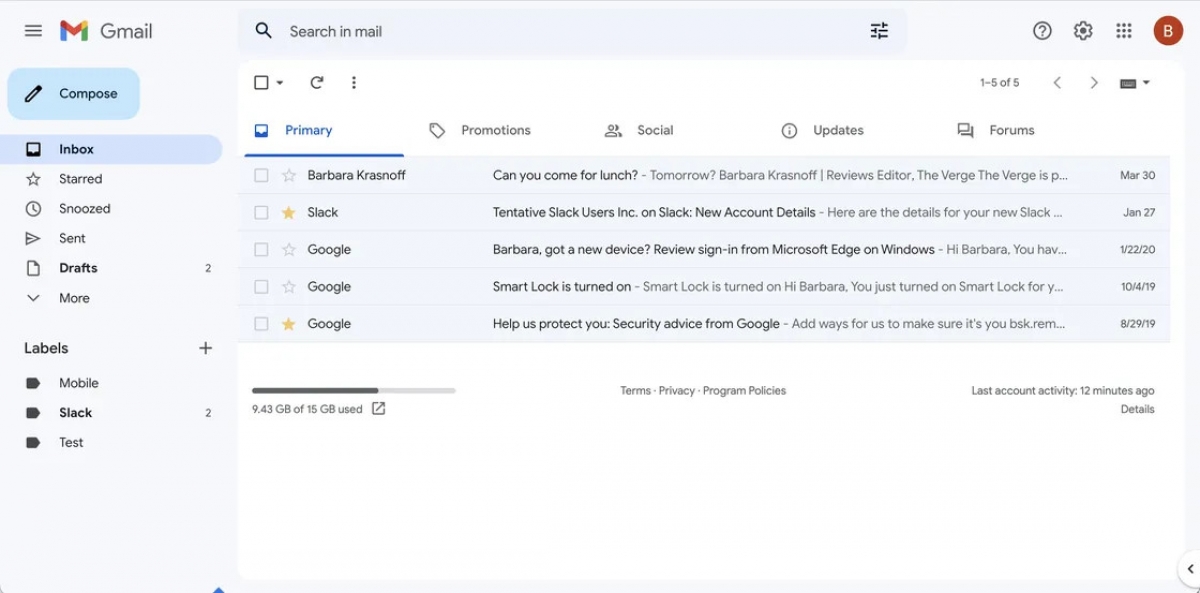
Task: Refresh the inbox
Action: [x=317, y=83]
